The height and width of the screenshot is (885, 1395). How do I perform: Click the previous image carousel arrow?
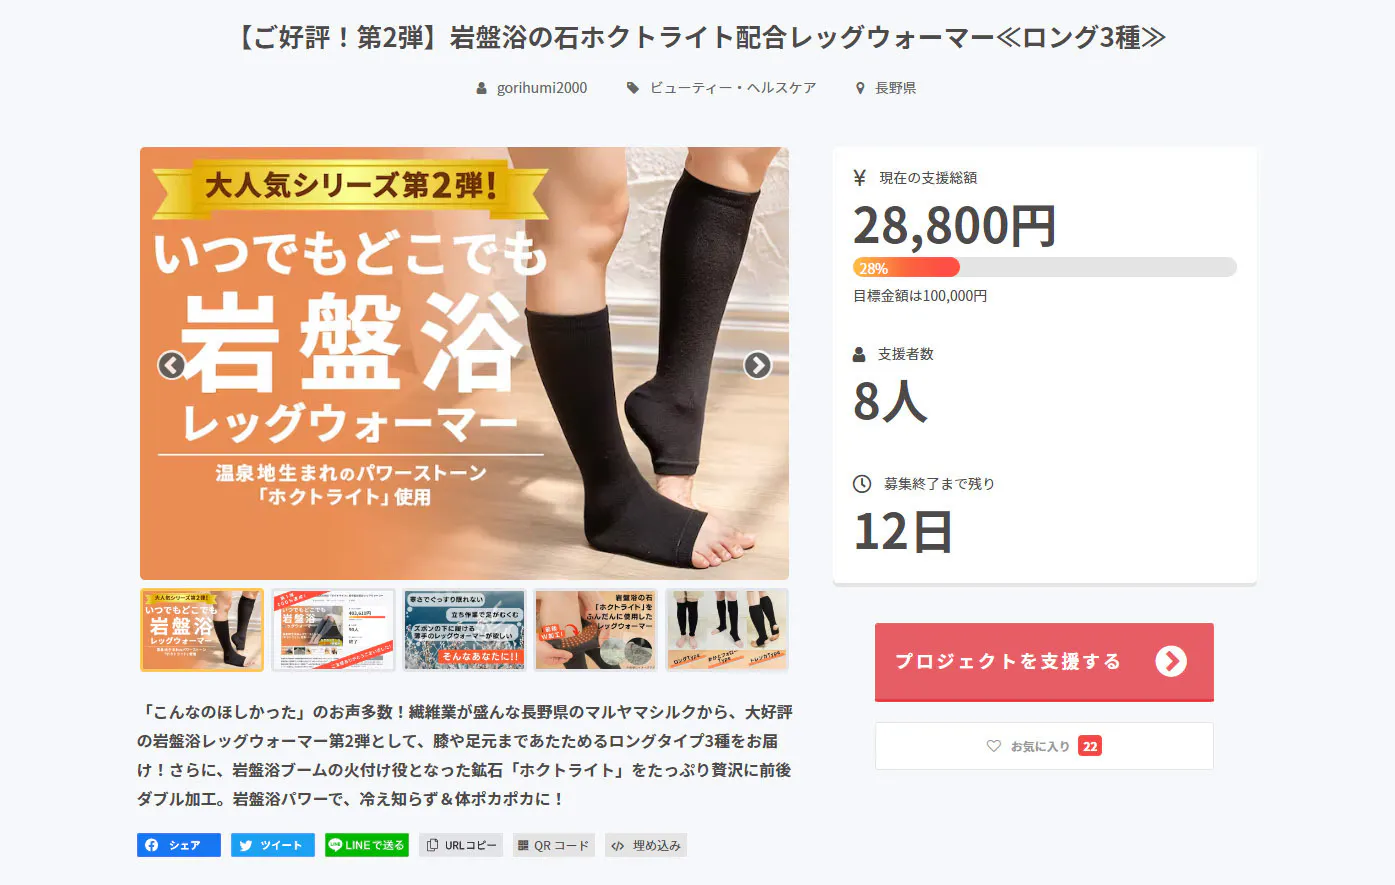[x=172, y=365]
